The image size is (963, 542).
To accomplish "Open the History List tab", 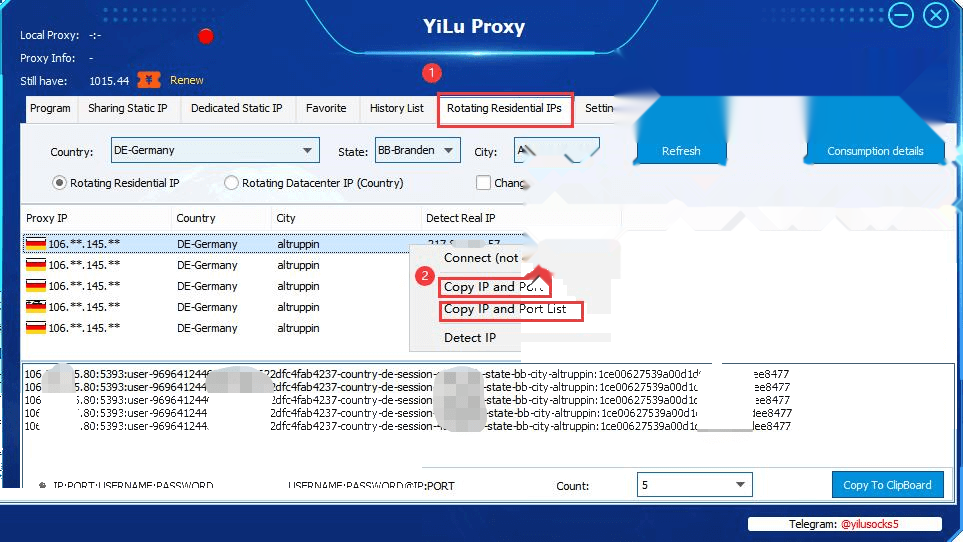I will (x=397, y=109).
